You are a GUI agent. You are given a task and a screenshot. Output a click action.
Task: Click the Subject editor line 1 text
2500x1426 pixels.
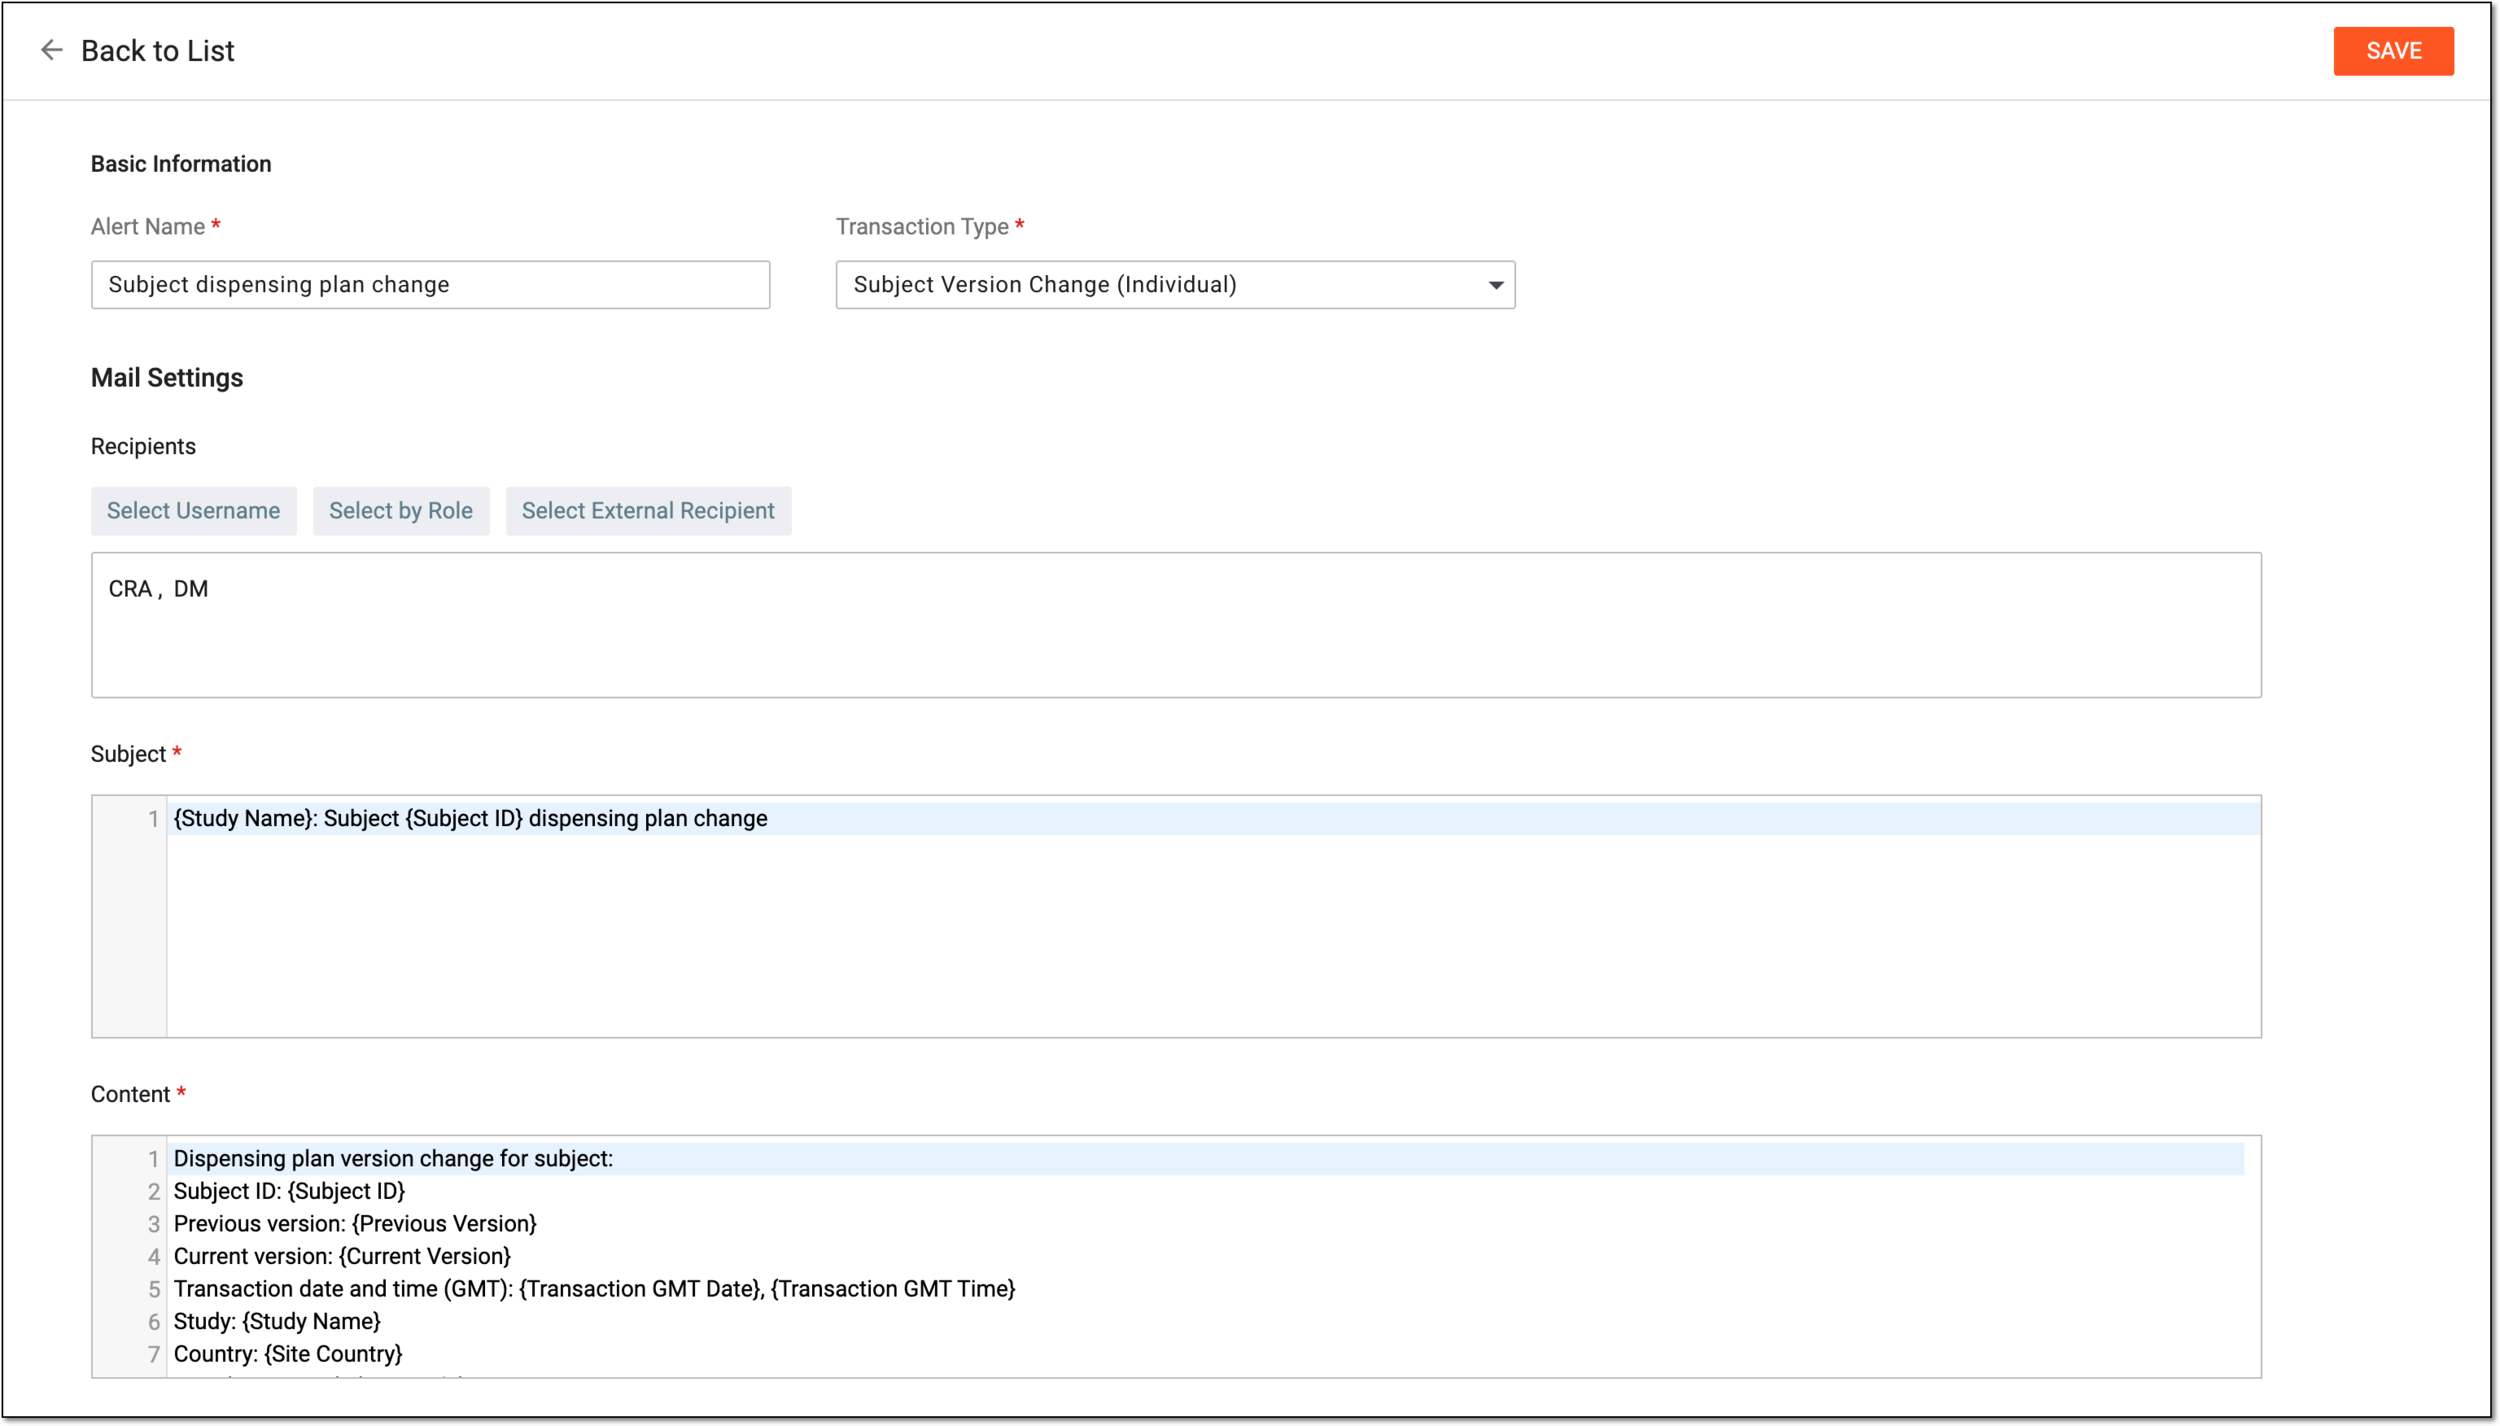pos(471,818)
